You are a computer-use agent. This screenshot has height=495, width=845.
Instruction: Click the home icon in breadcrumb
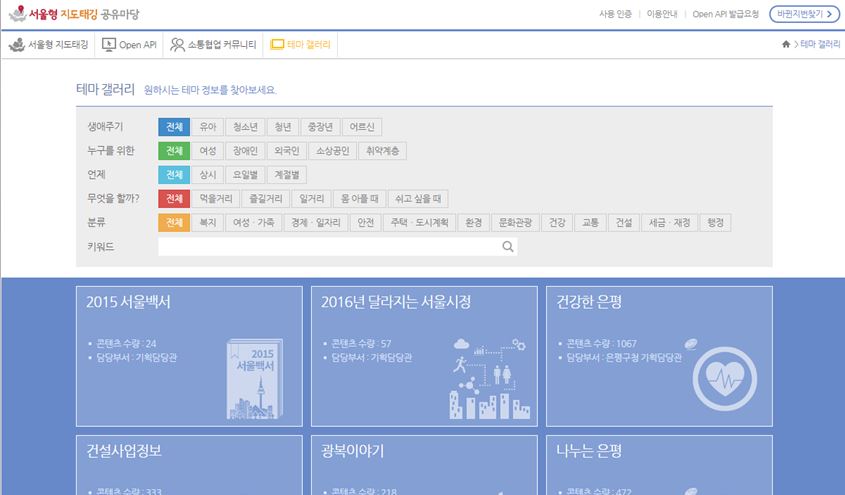pyautogui.click(x=786, y=45)
